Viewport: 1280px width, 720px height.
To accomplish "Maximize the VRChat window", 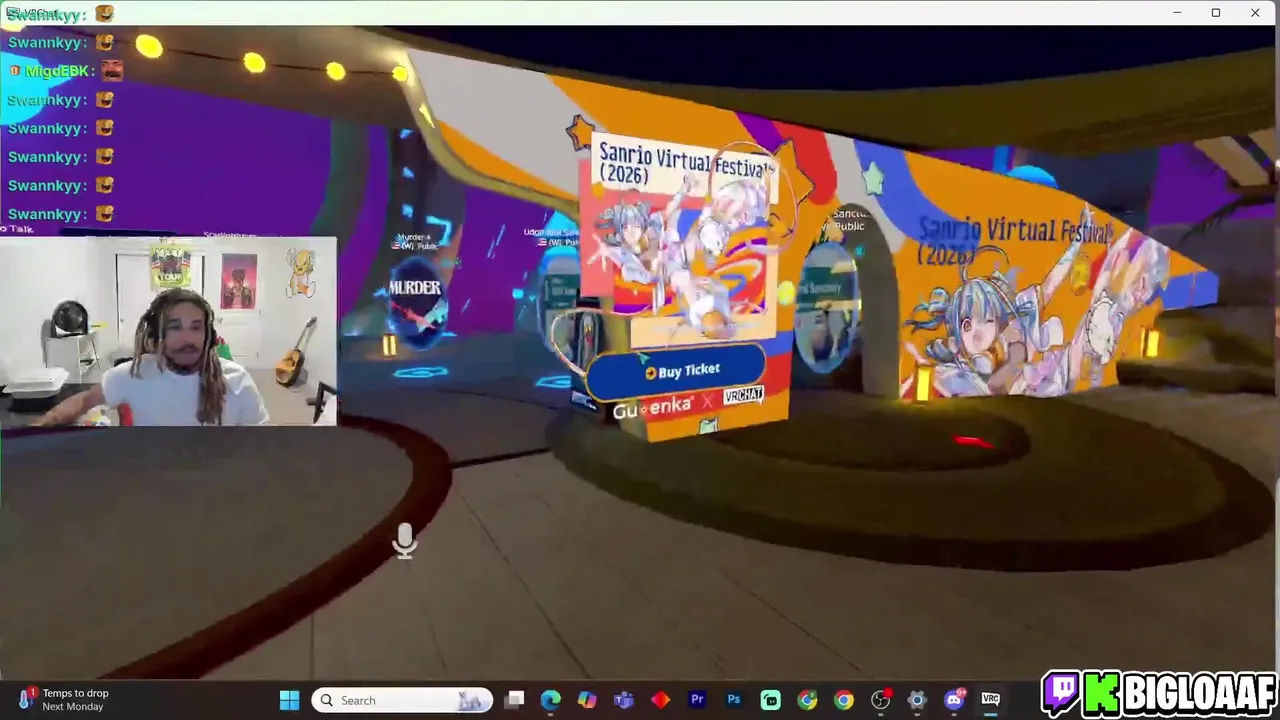I will point(1216,13).
